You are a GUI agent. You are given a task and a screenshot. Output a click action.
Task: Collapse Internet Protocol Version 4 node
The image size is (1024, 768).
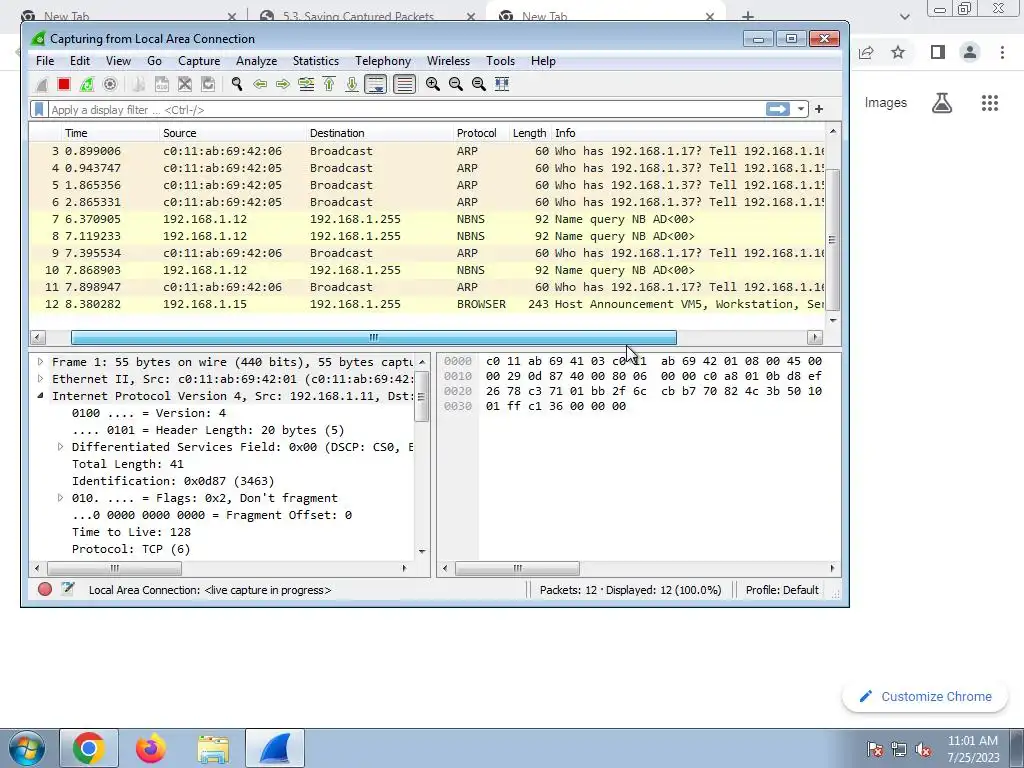click(40, 395)
